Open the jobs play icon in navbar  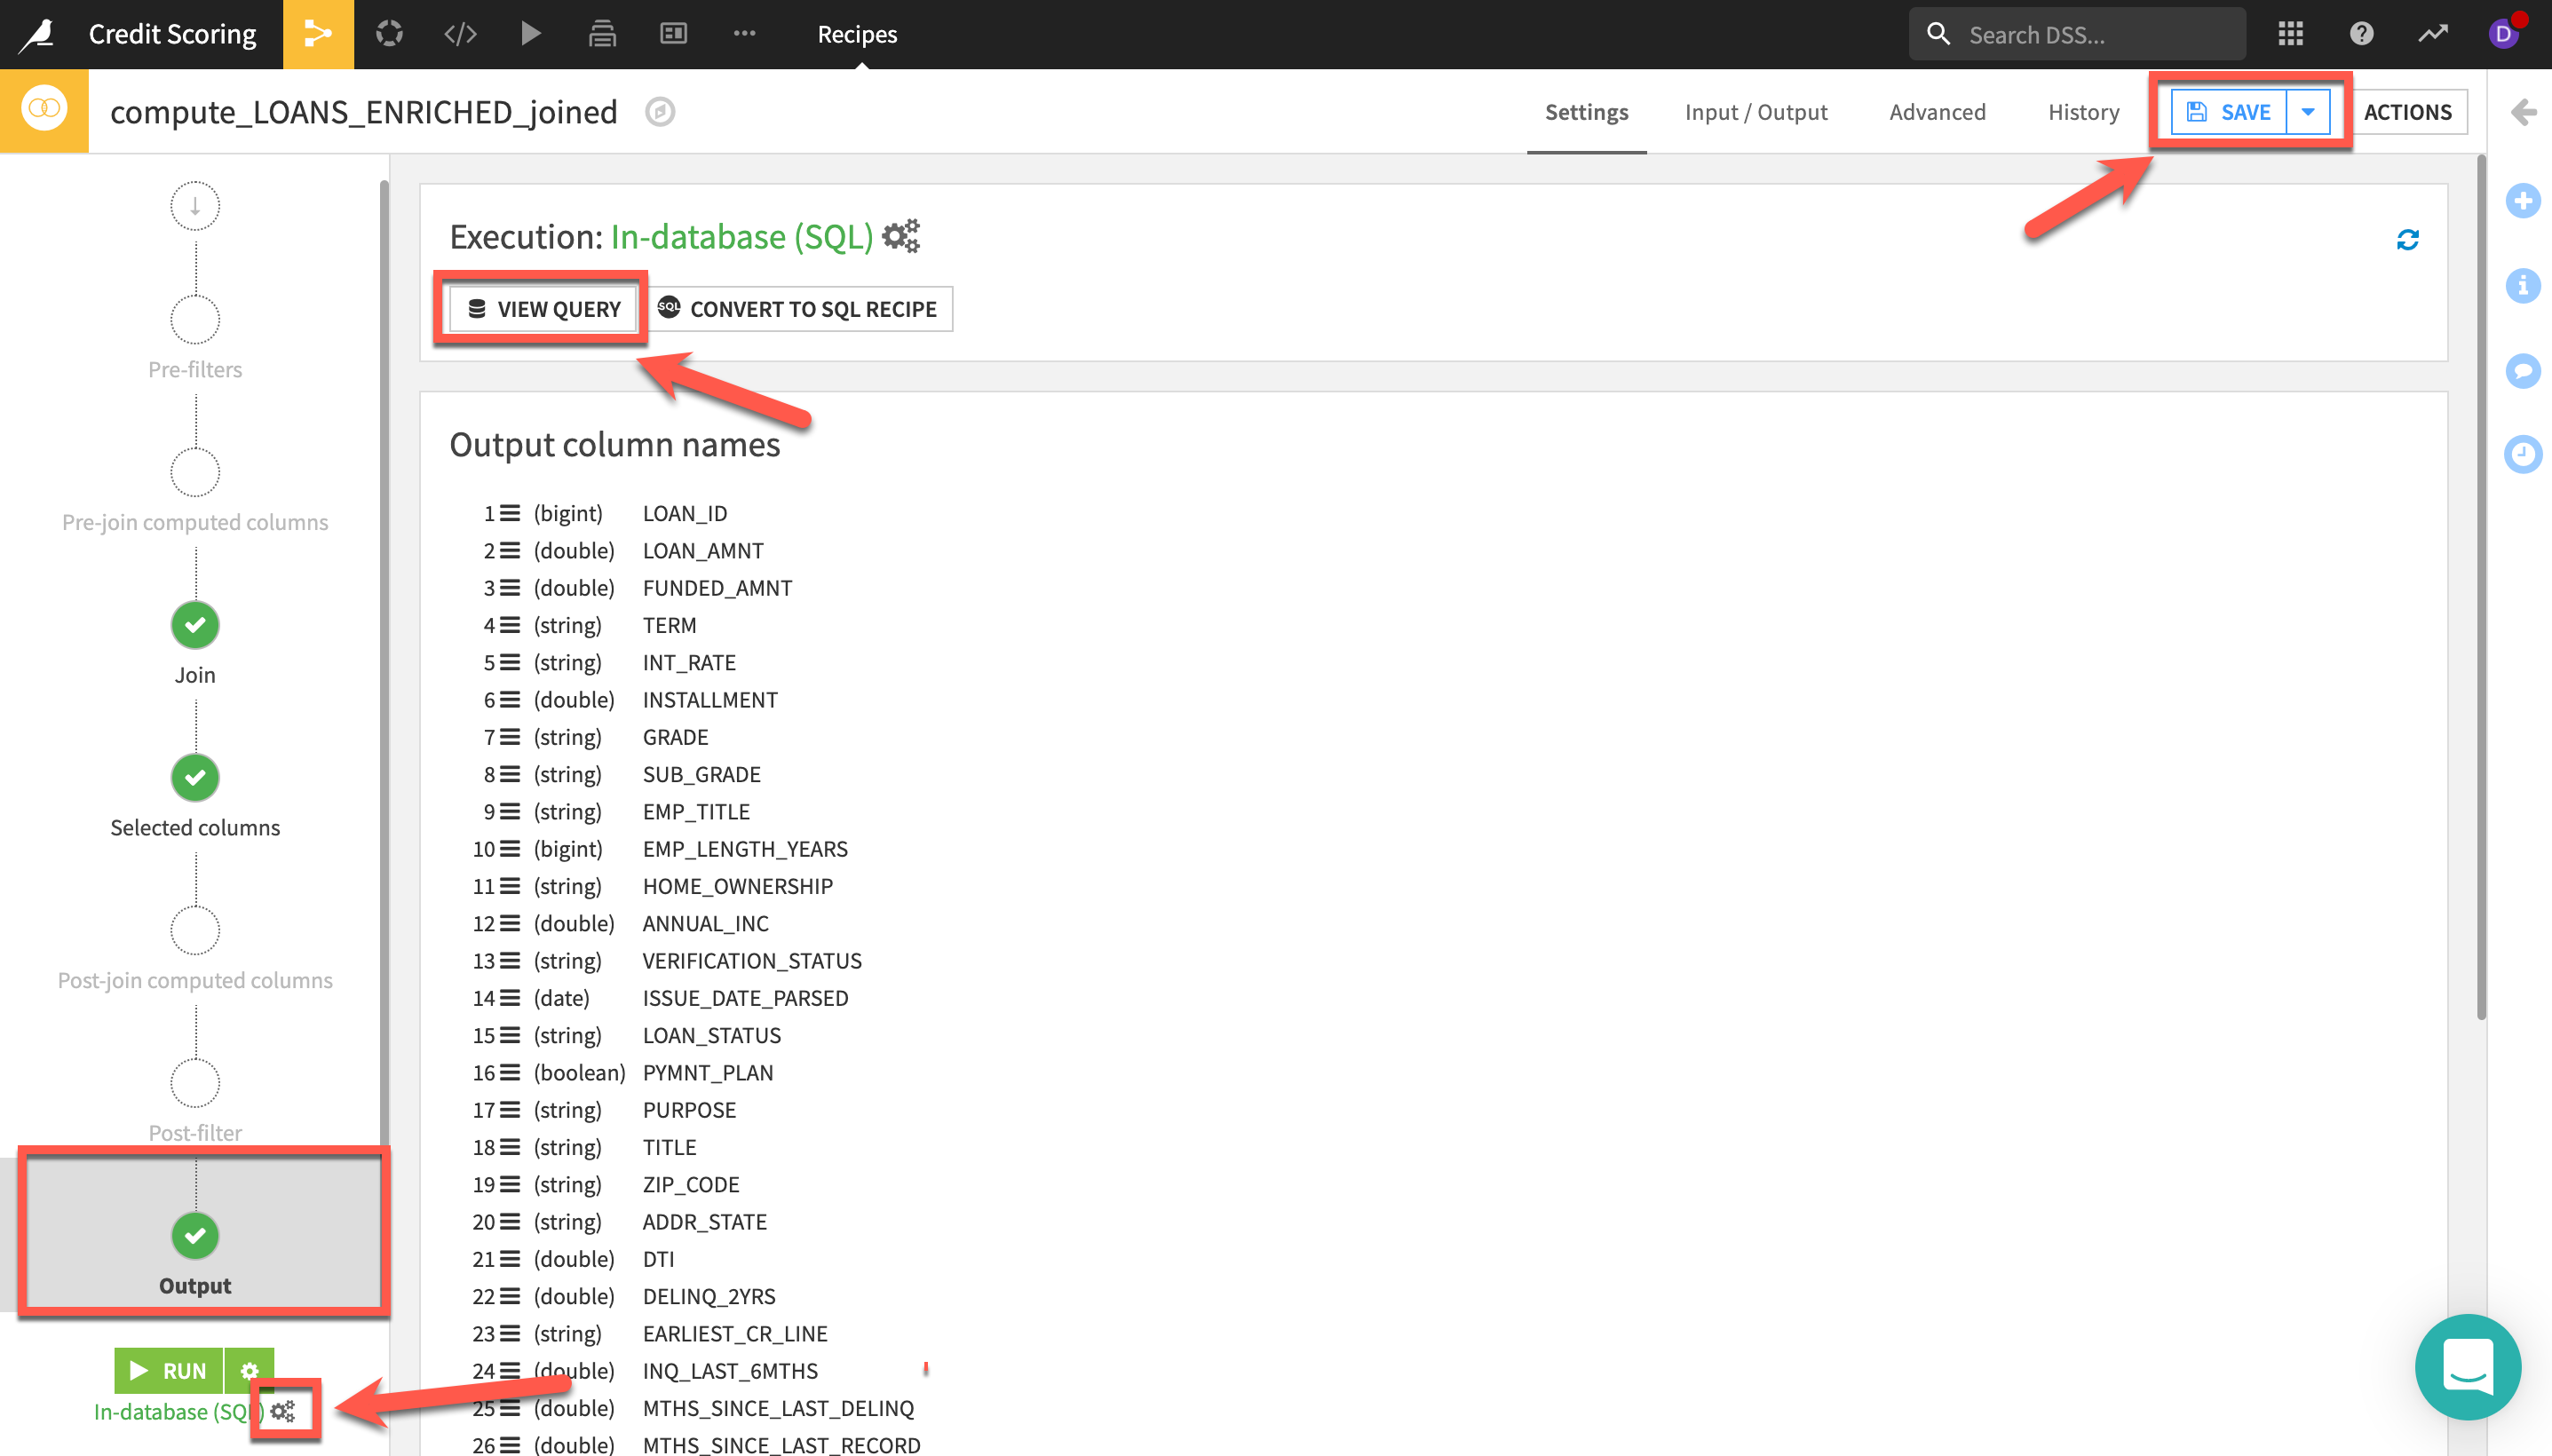click(x=531, y=34)
